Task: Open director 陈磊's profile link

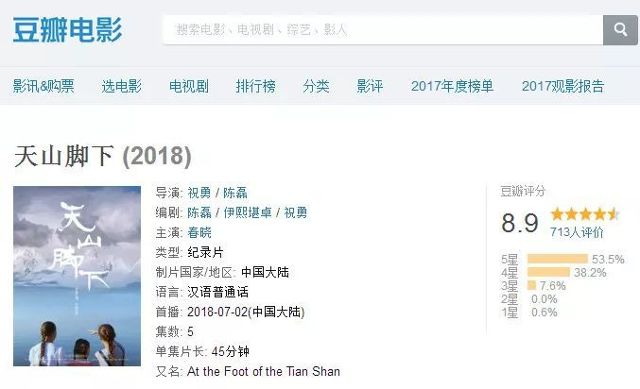Action: pyautogui.click(x=235, y=193)
